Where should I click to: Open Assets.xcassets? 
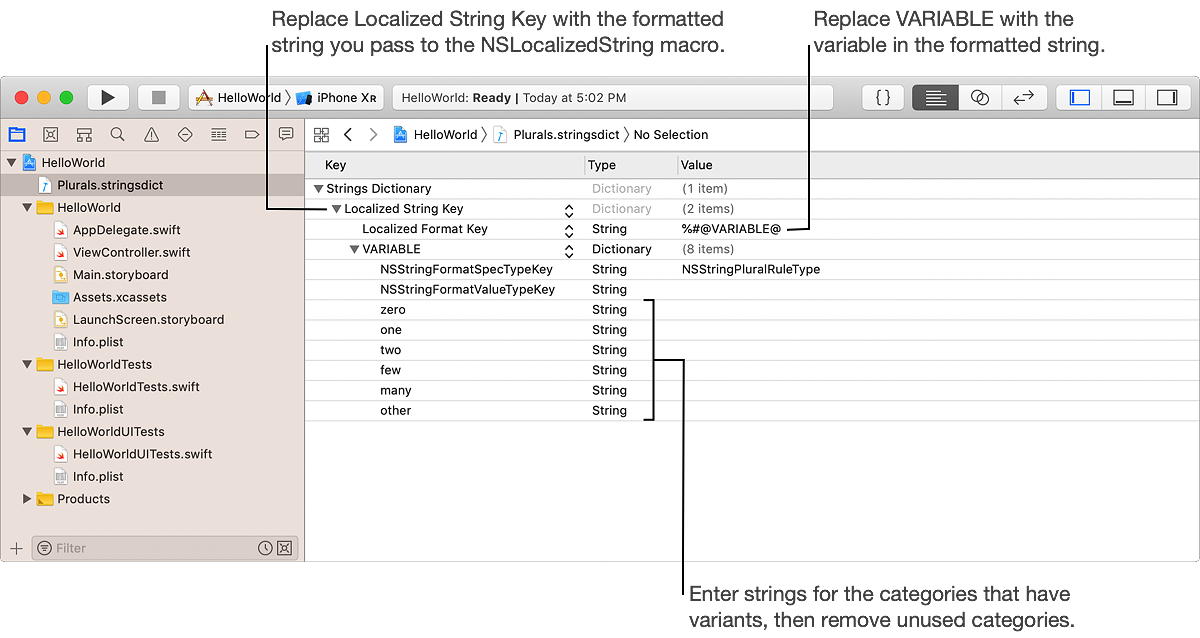(x=120, y=297)
